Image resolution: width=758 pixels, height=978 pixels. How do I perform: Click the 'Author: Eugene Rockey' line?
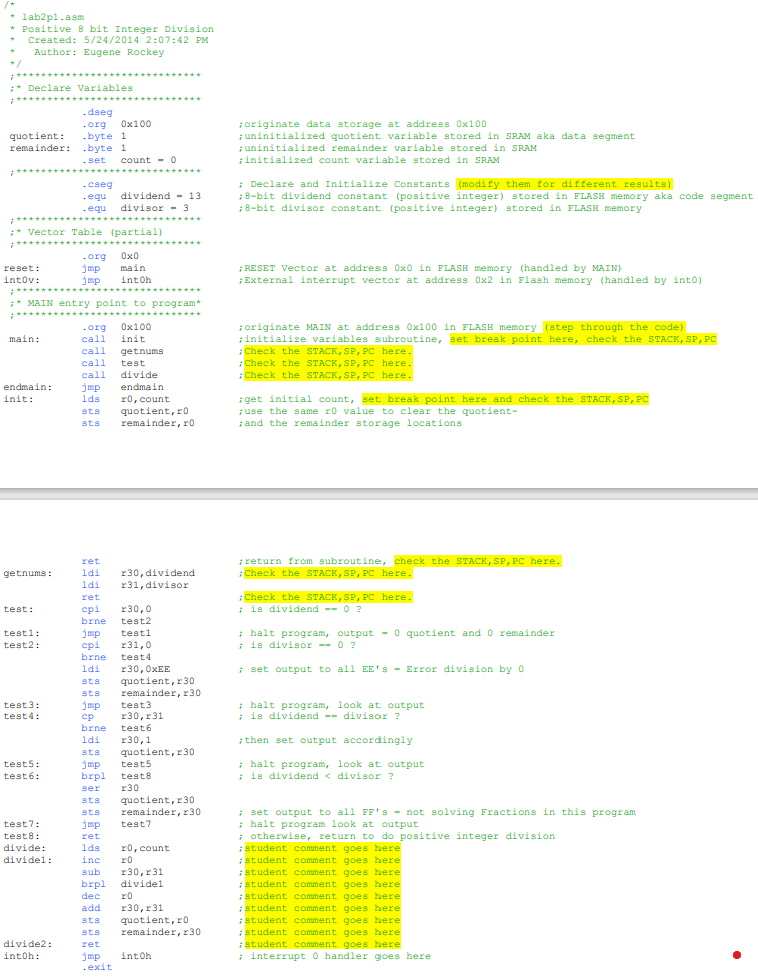(99, 52)
